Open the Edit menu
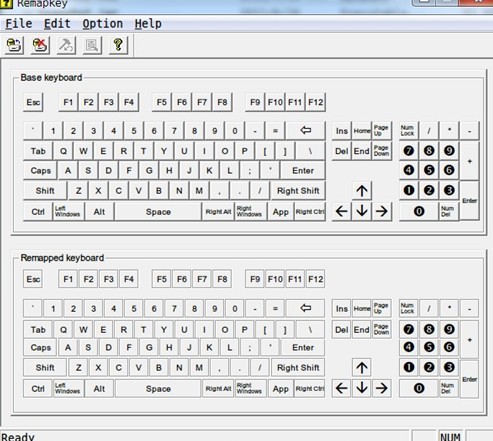The width and height of the screenshot is (493, 441). click(x=57, y=24)
